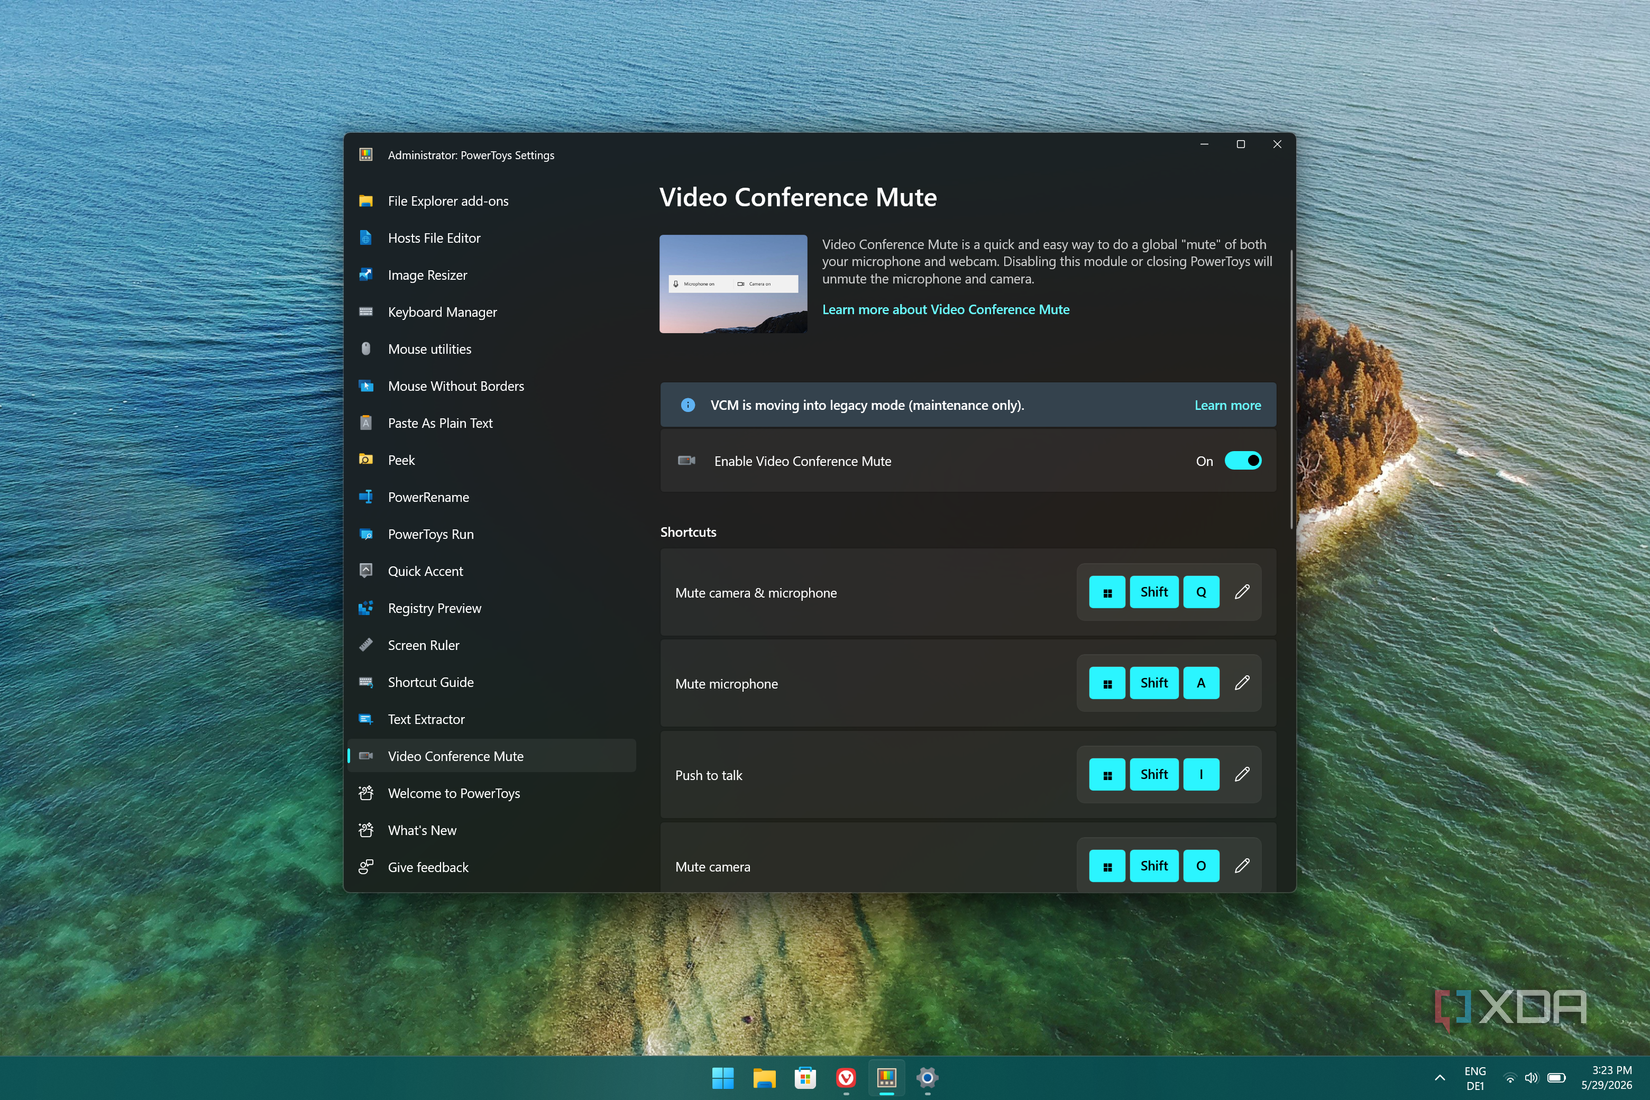Open Learn more about Video Conference Mute link
1650x1100 pixels.
945,310
